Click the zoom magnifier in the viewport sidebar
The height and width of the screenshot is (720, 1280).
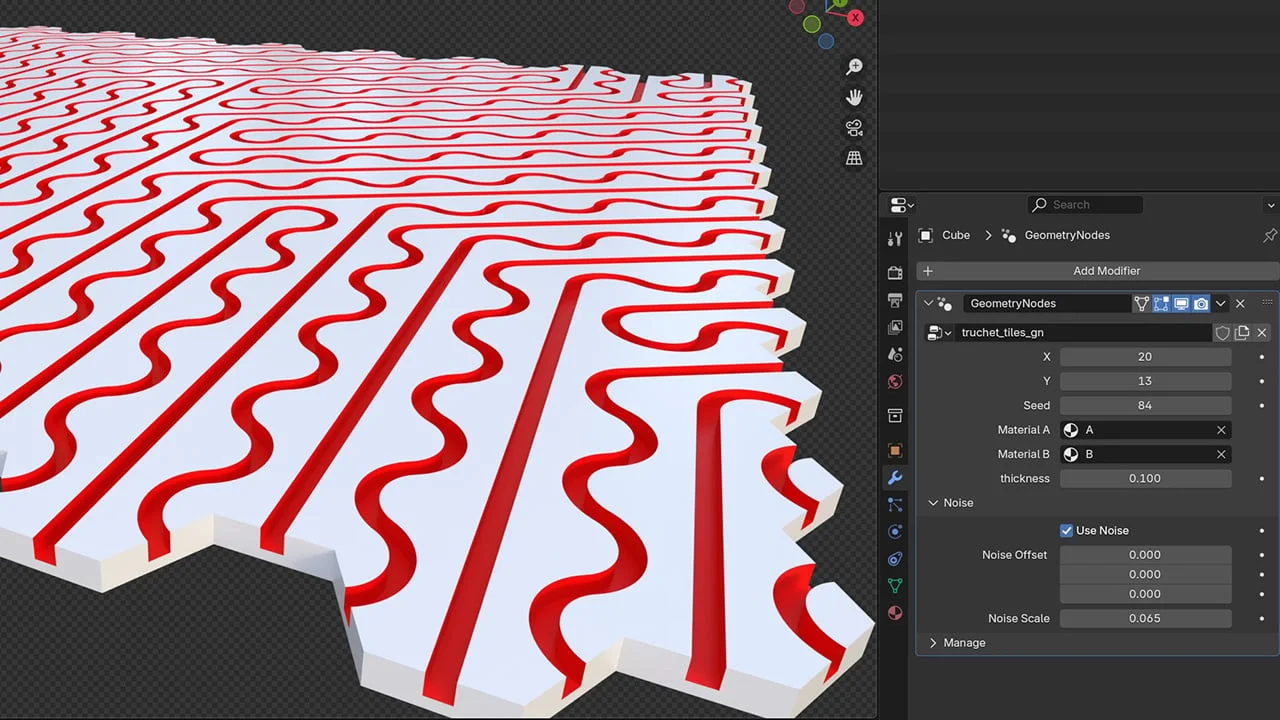pyautogui.click(x=853, y=66)
